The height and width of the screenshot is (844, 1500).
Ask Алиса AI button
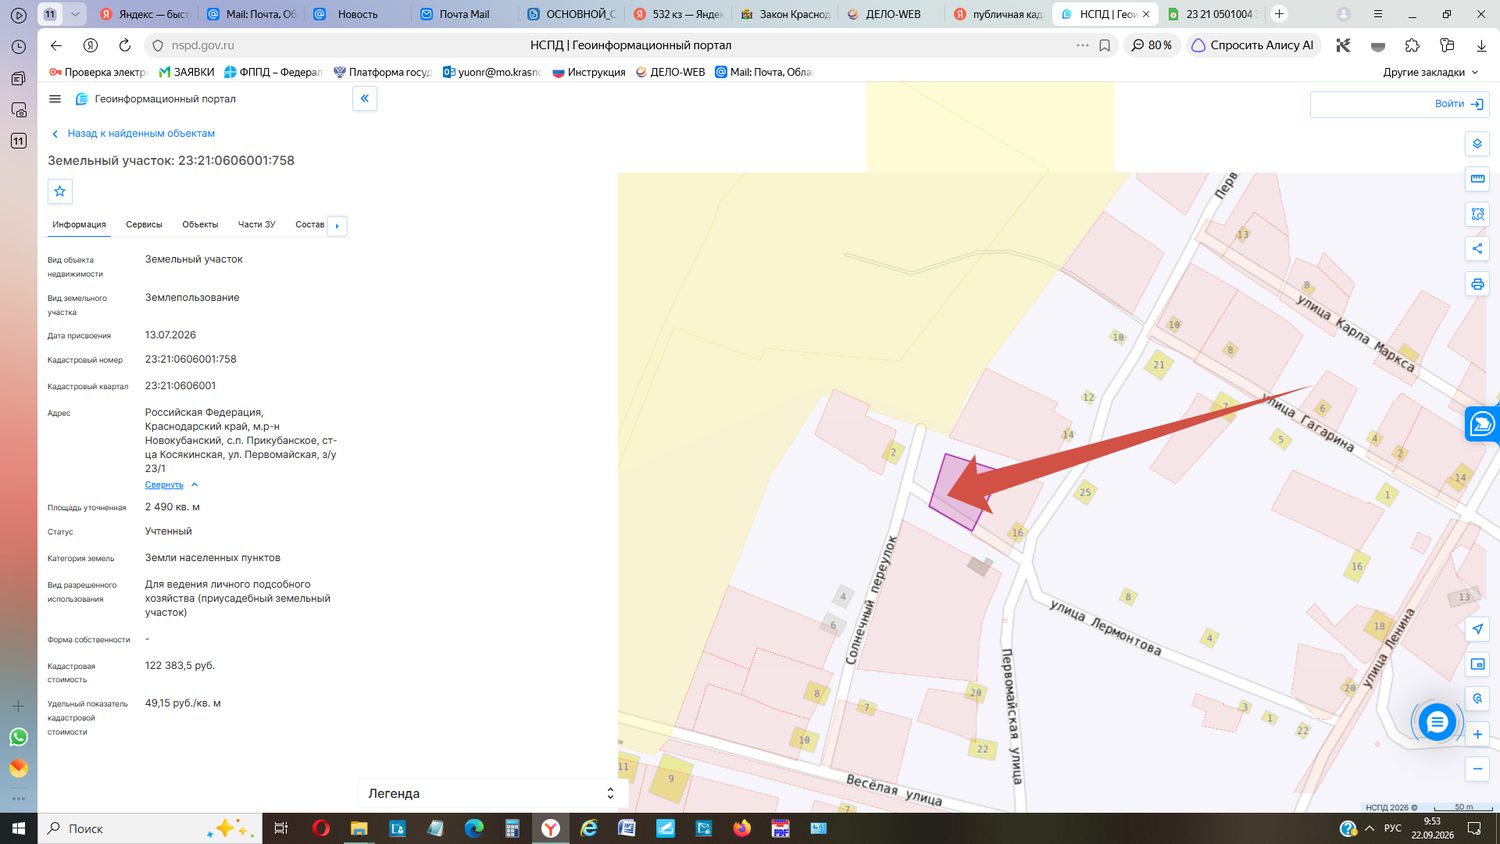click(x=1253, y=45)
